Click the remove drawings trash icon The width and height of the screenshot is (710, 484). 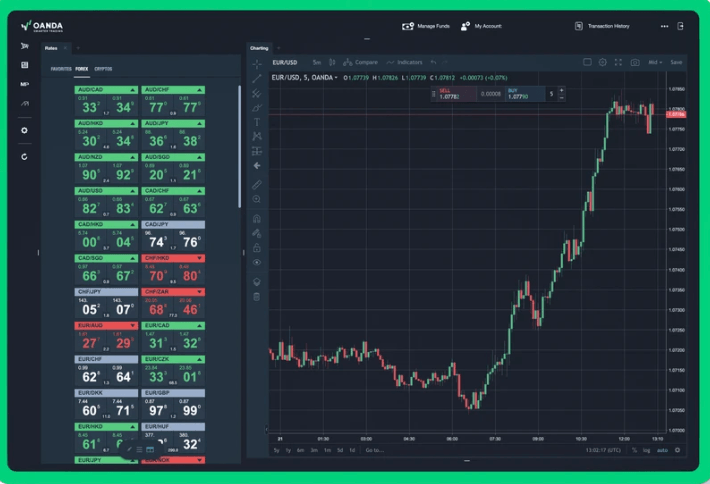pyautogui.click(x=257, y=297)
